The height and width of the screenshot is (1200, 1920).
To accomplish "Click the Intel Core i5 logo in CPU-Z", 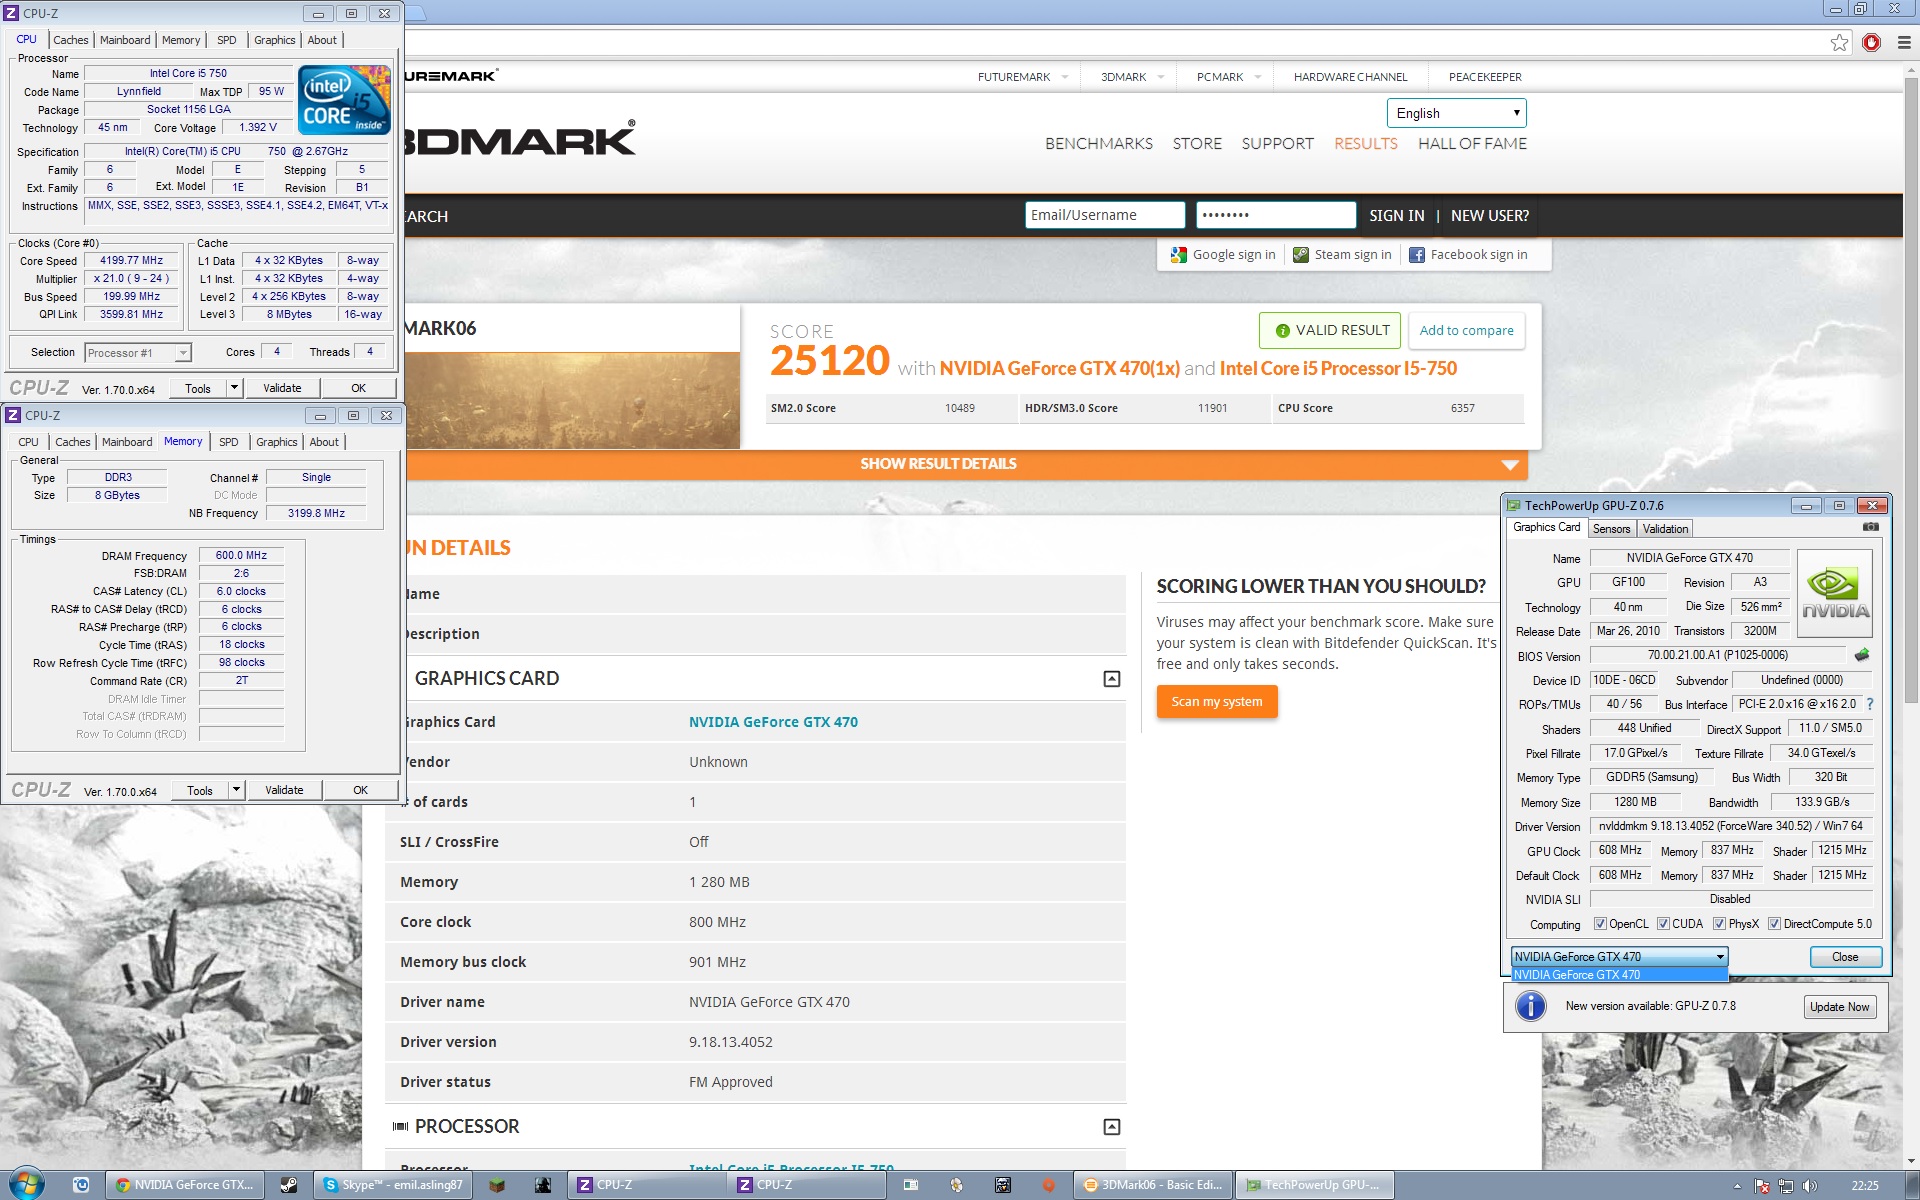I will pyautogui.click(x=345, y=100).
